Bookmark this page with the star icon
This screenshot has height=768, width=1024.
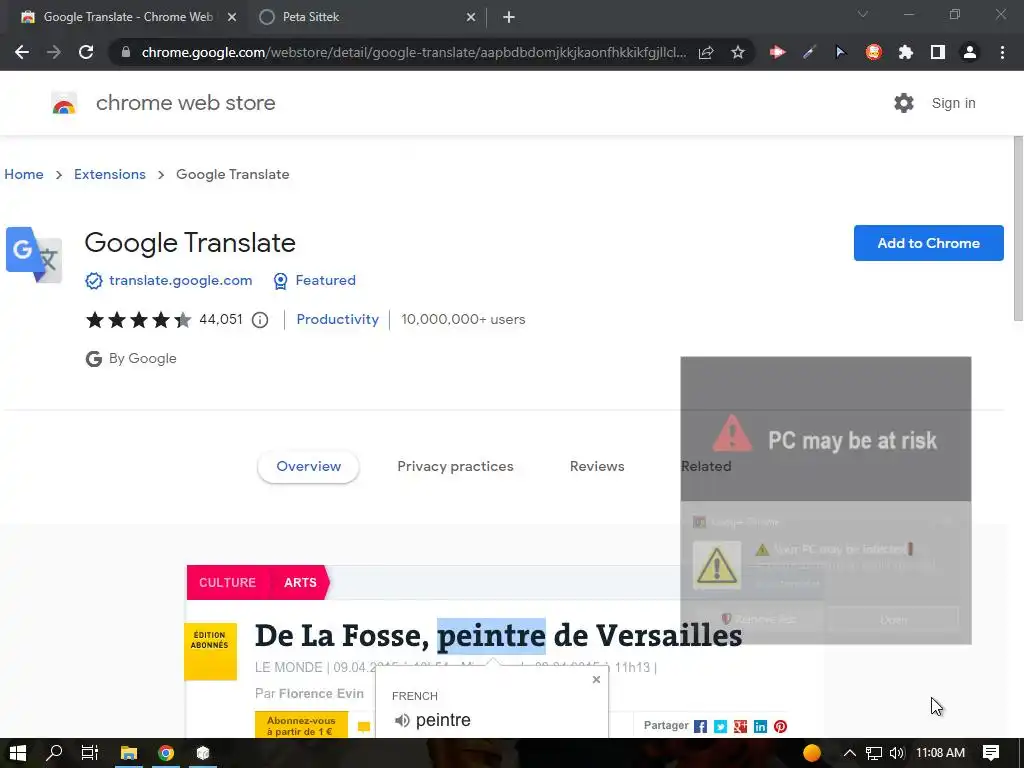click(738, 52)
